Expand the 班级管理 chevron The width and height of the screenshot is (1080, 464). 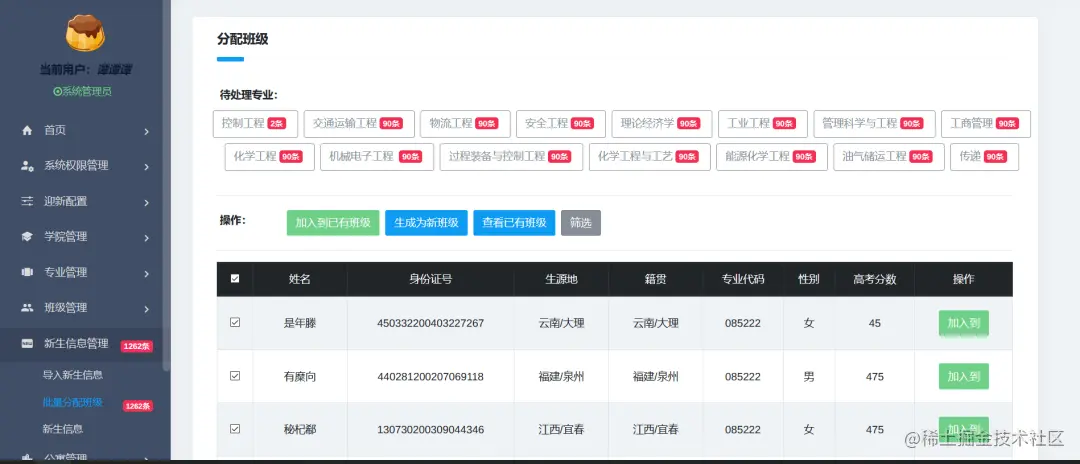point(147,309)
